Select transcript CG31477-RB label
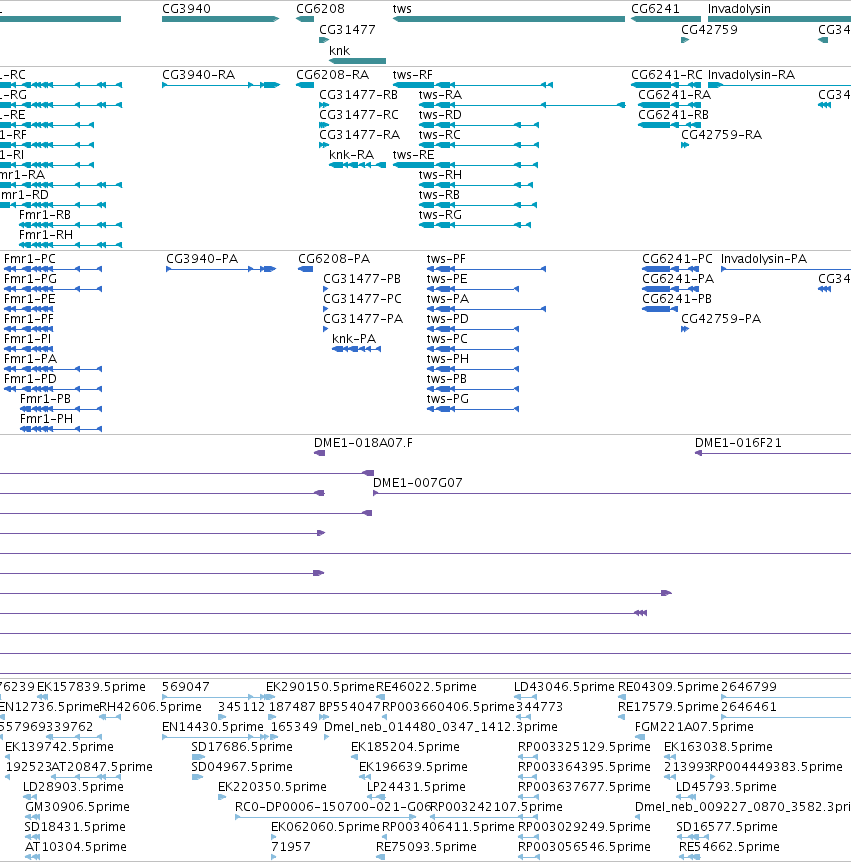 (x=358, y=95)
